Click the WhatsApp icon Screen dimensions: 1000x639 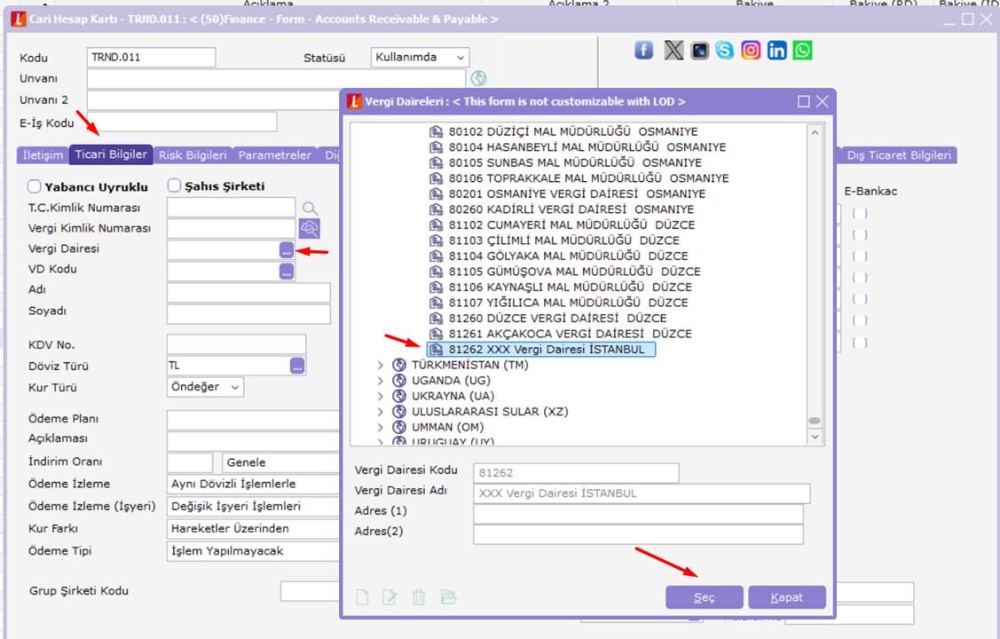coord(803,50)
